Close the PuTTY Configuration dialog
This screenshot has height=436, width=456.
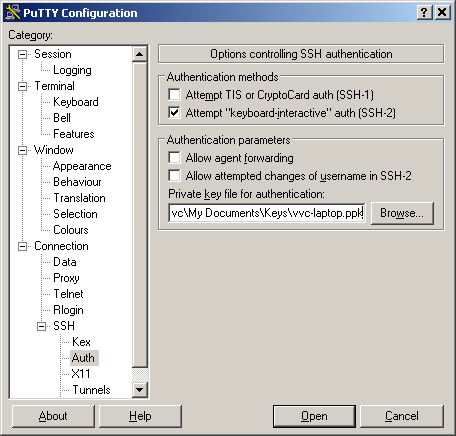coord(442,13)
